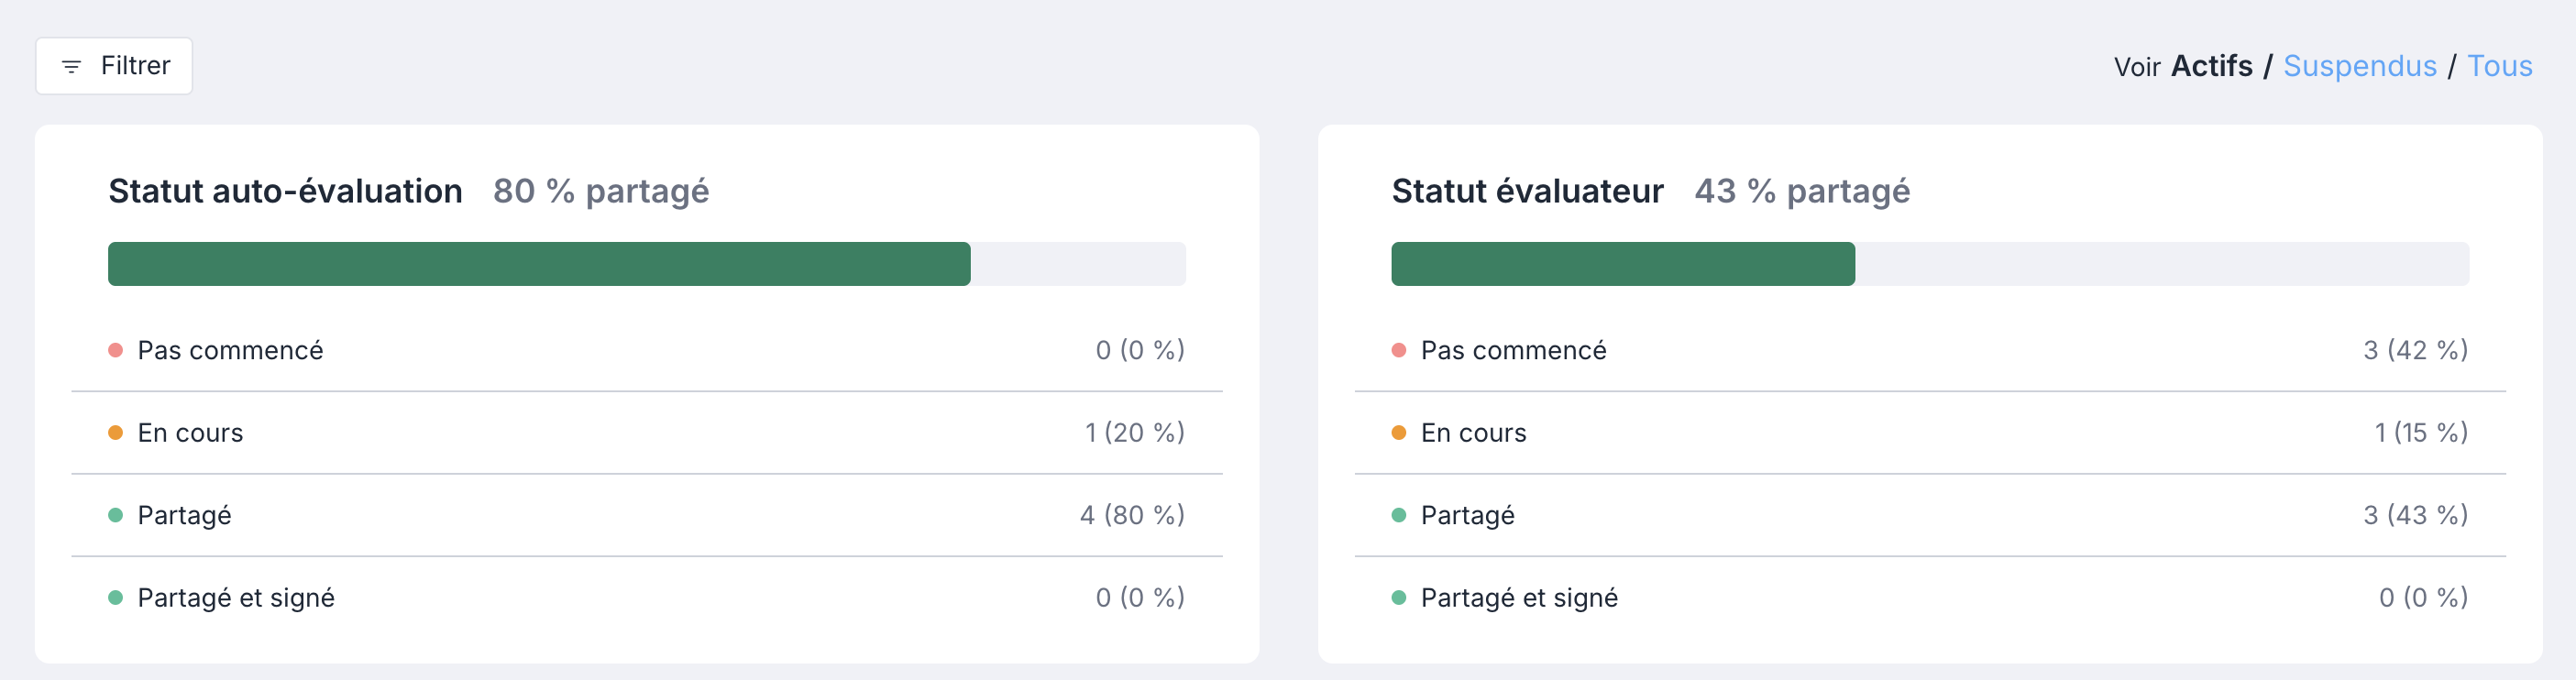
Task: Click green dot beside auto-évaluation Partagé et signé
Action: point(116,598)
